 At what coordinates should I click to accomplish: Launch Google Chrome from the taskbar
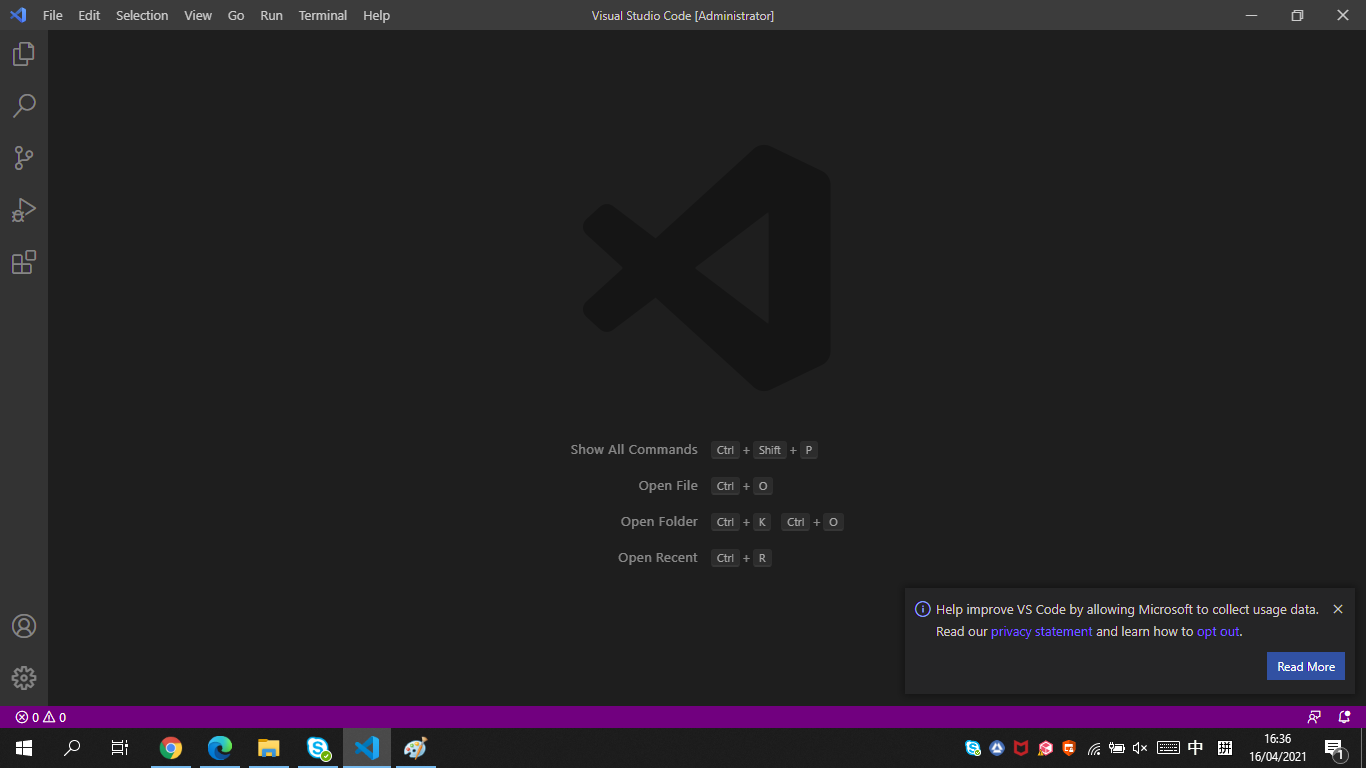(170, 748)
